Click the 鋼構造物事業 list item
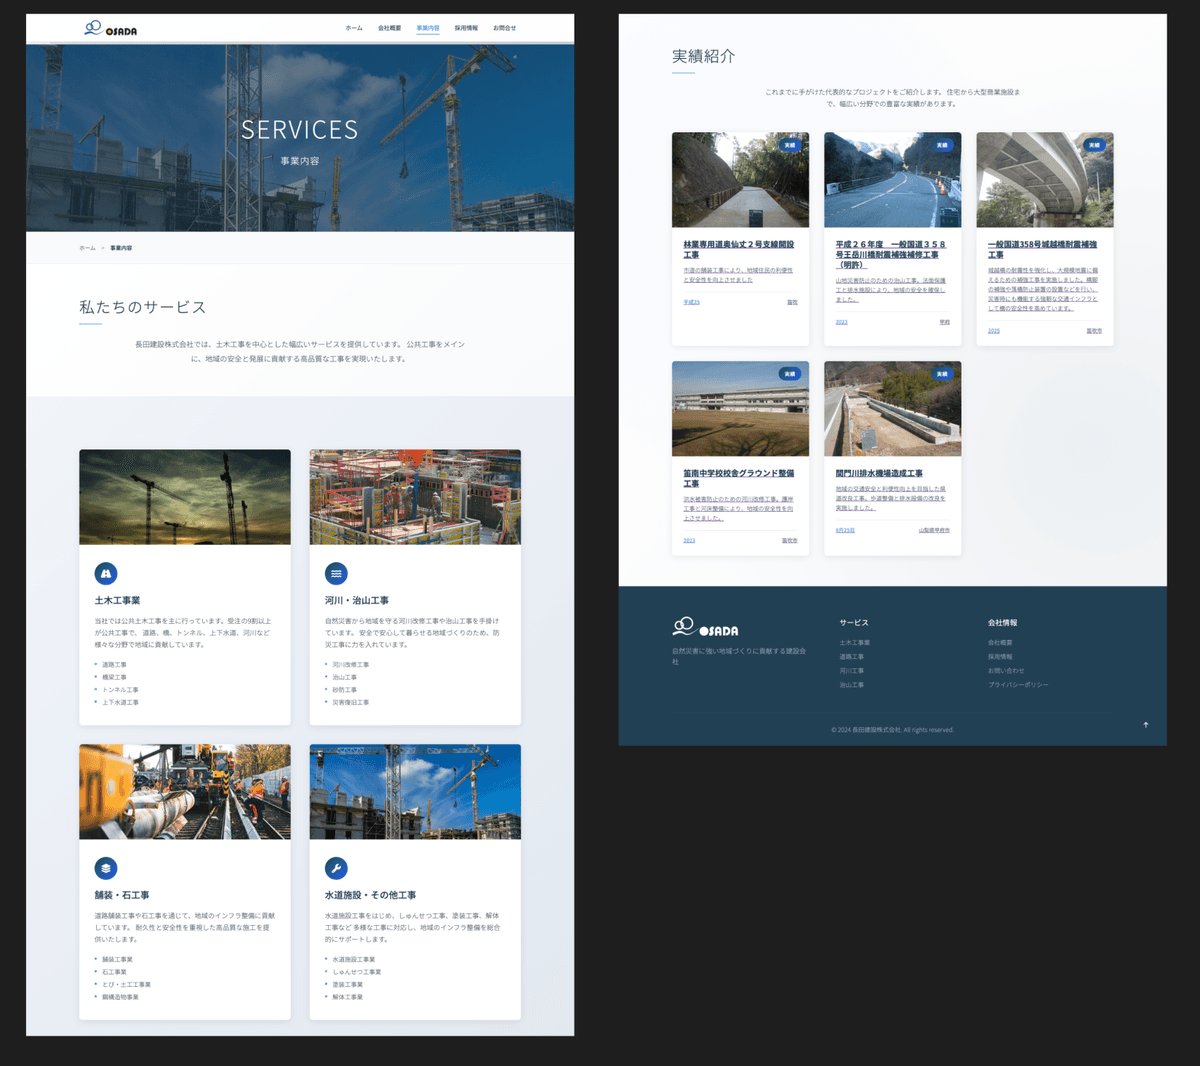This screenshot has height=1066, width=1200. (120, 997)
